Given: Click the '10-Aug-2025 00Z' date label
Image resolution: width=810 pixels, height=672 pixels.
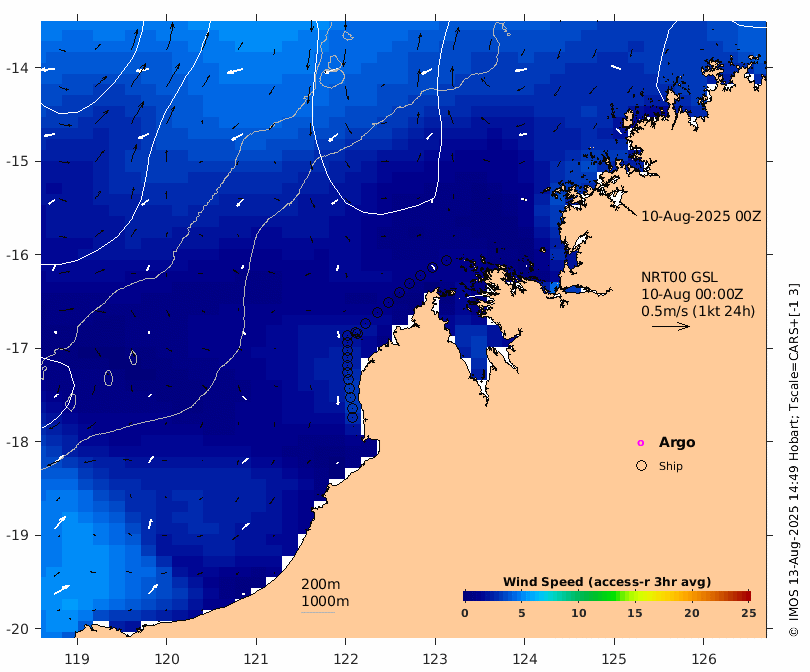Looking at the screenshot, I should (701, 216).
